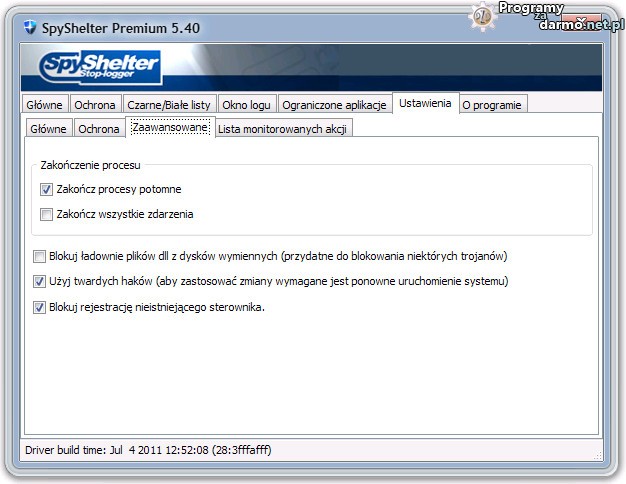Enable Zakończ wszystkie zdarzenia checkbox
The image size is (626, 484).
[x=46, y=213]
